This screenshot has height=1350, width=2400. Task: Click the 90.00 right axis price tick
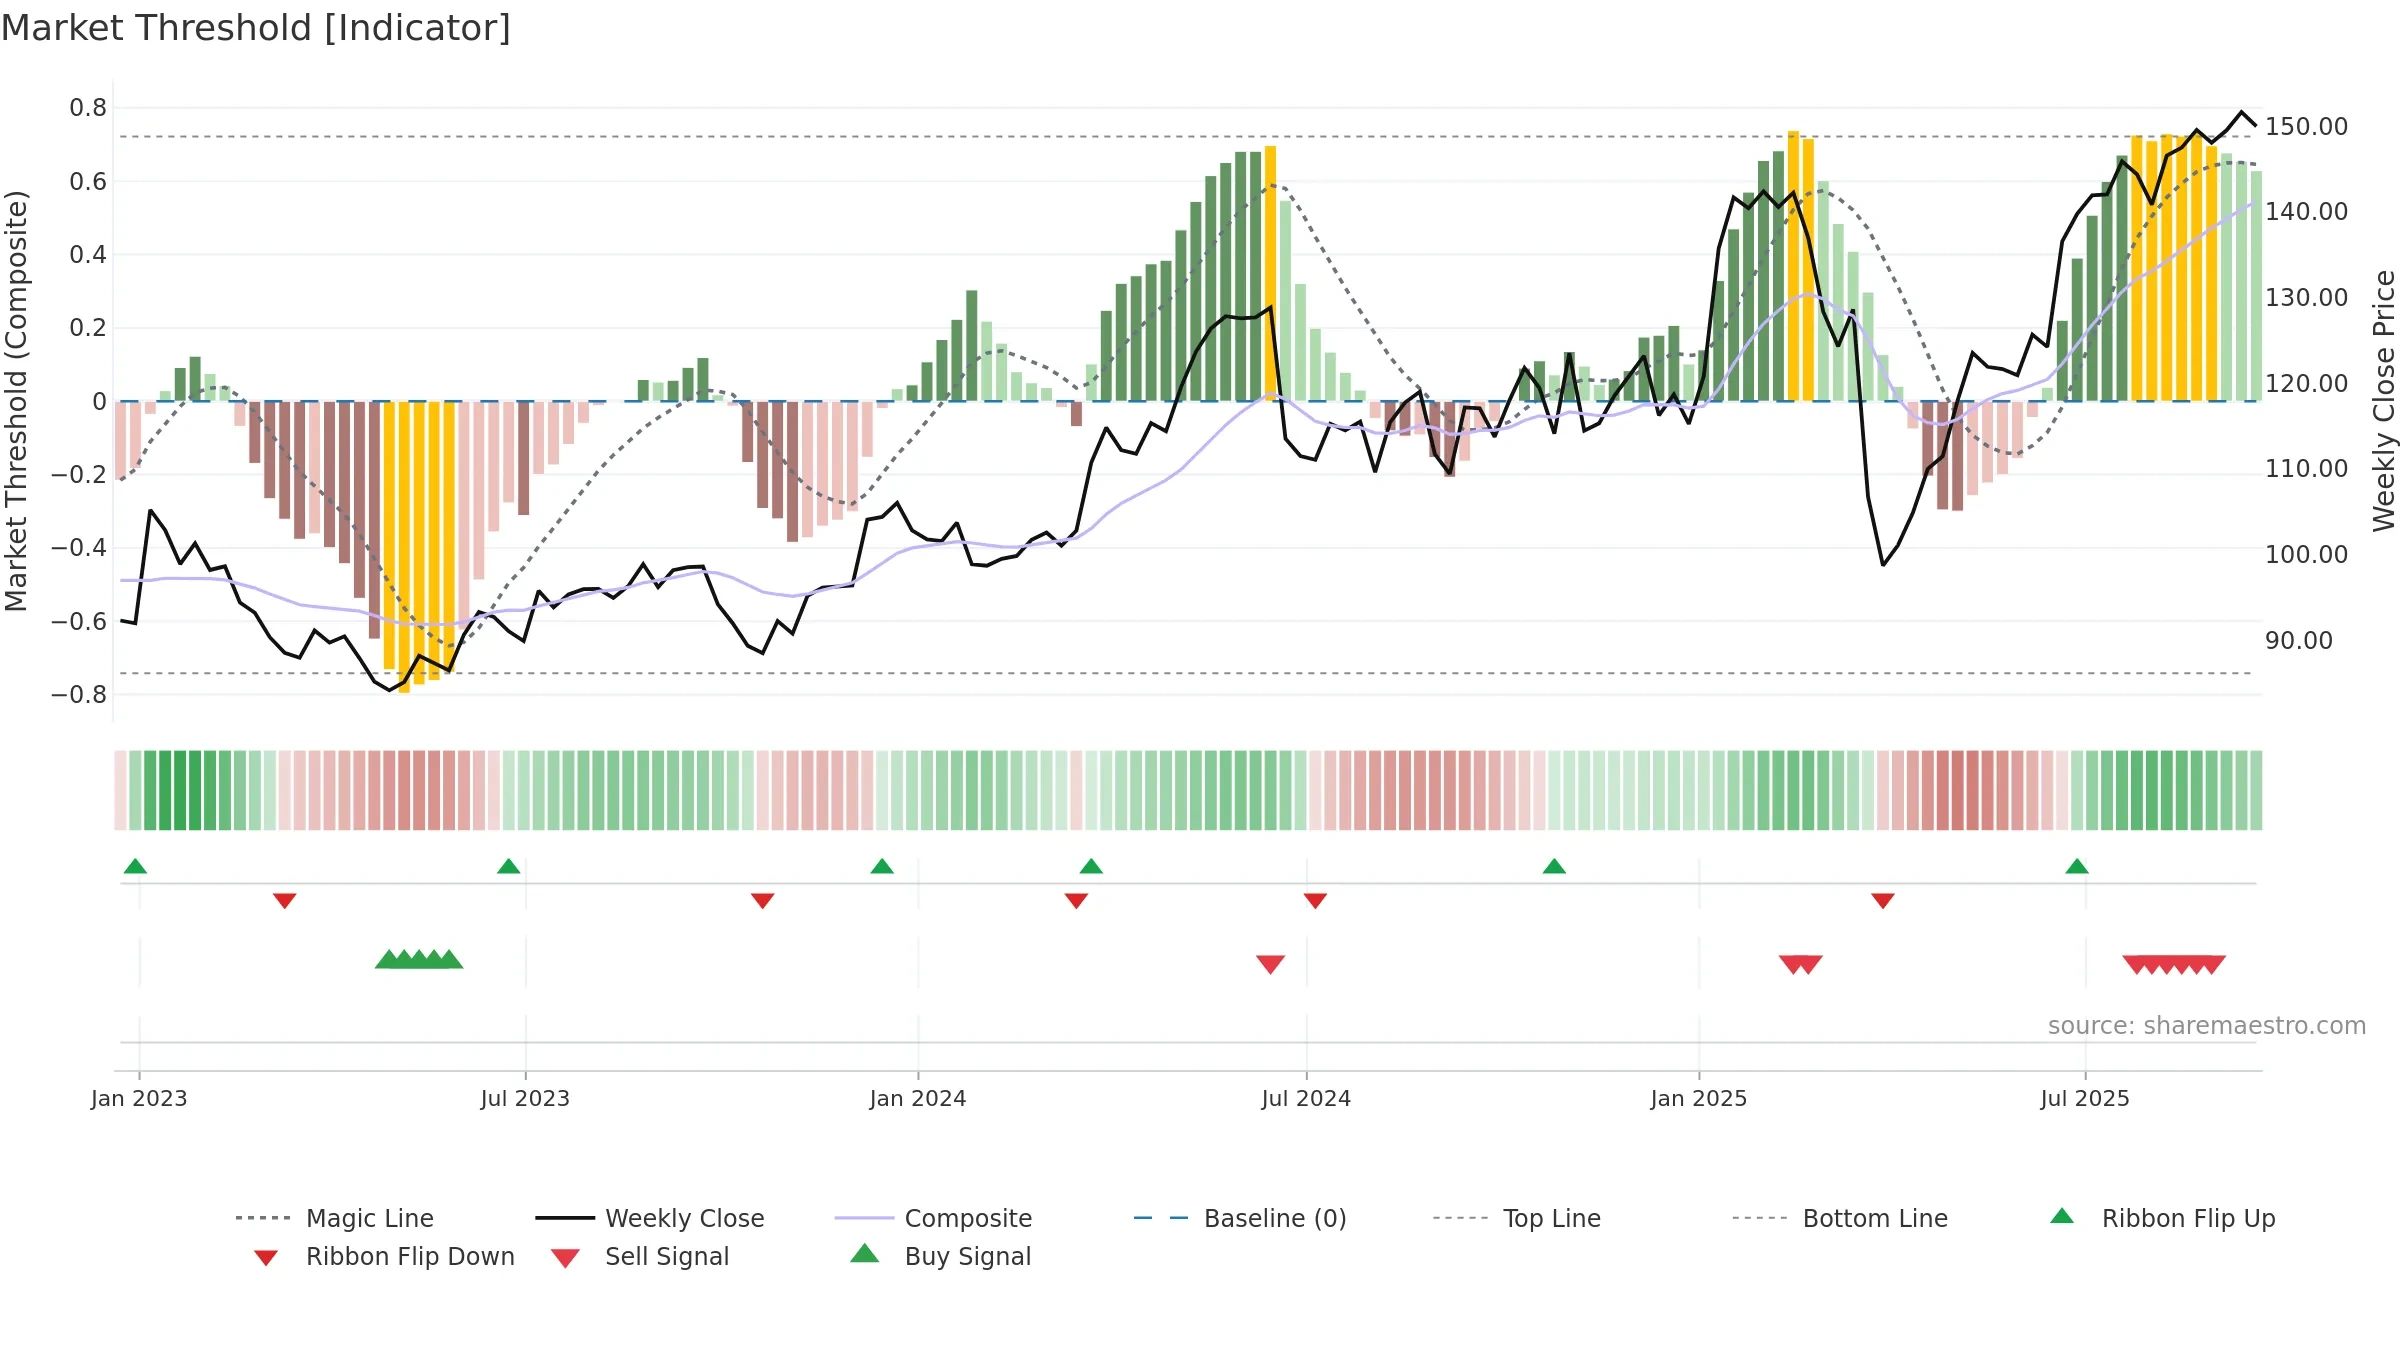click(2298, 641)
